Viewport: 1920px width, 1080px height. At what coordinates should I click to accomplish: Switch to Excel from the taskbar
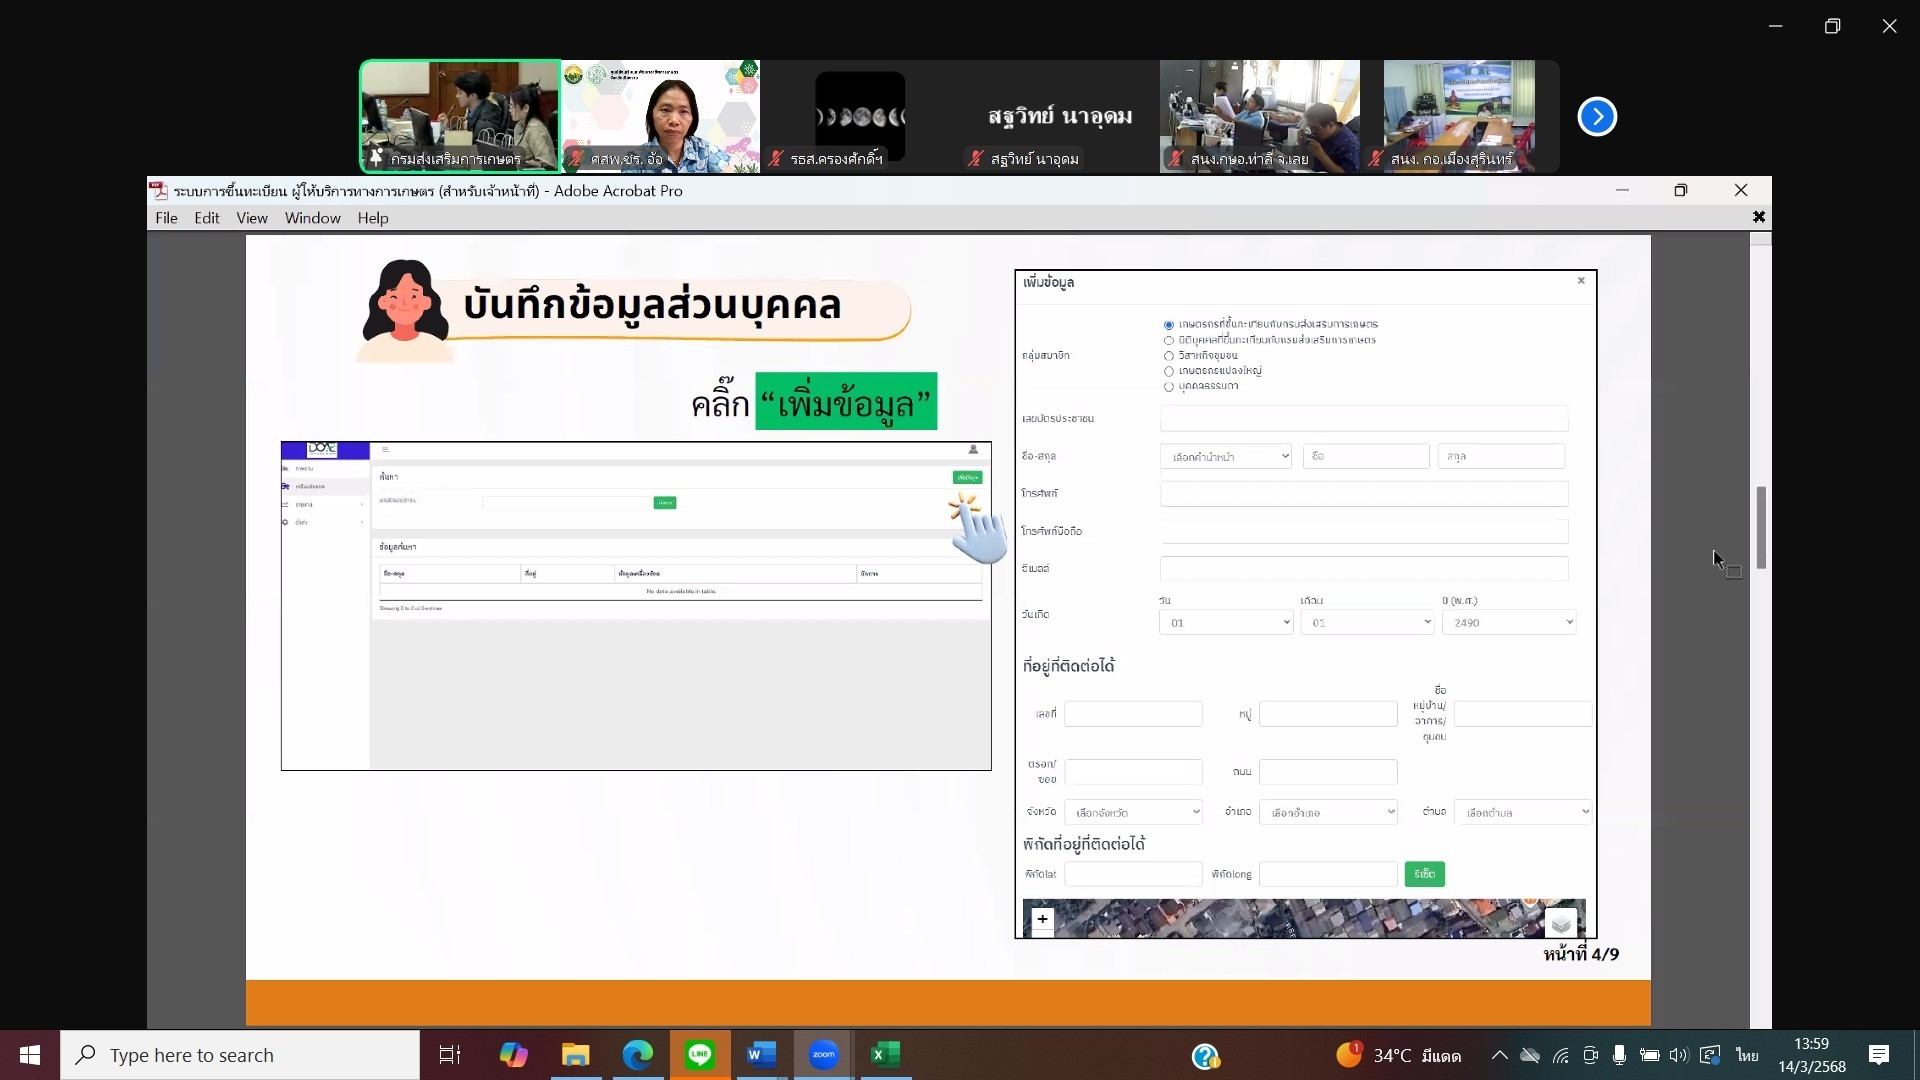pos(886,1055)
